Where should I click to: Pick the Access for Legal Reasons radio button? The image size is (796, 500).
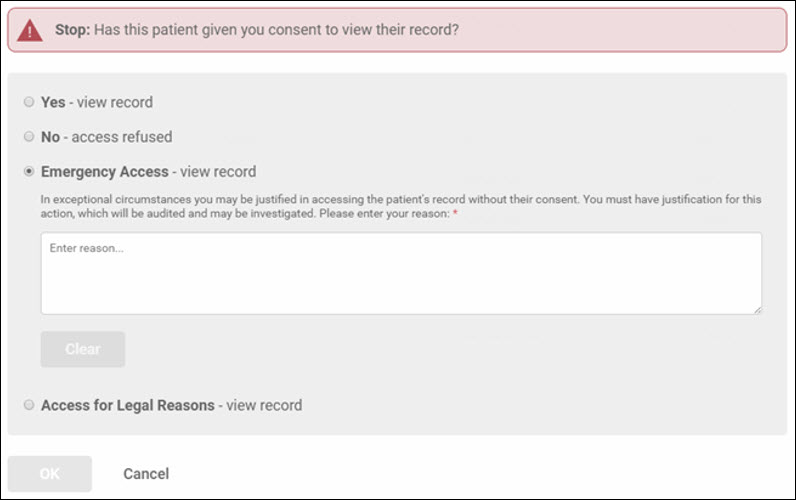29,405
